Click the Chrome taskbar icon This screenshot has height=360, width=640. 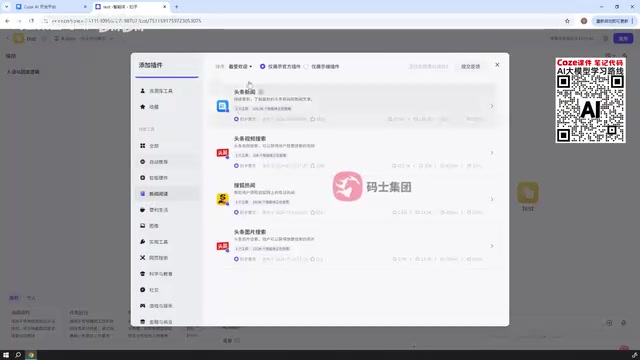click(x=31, y=355)
